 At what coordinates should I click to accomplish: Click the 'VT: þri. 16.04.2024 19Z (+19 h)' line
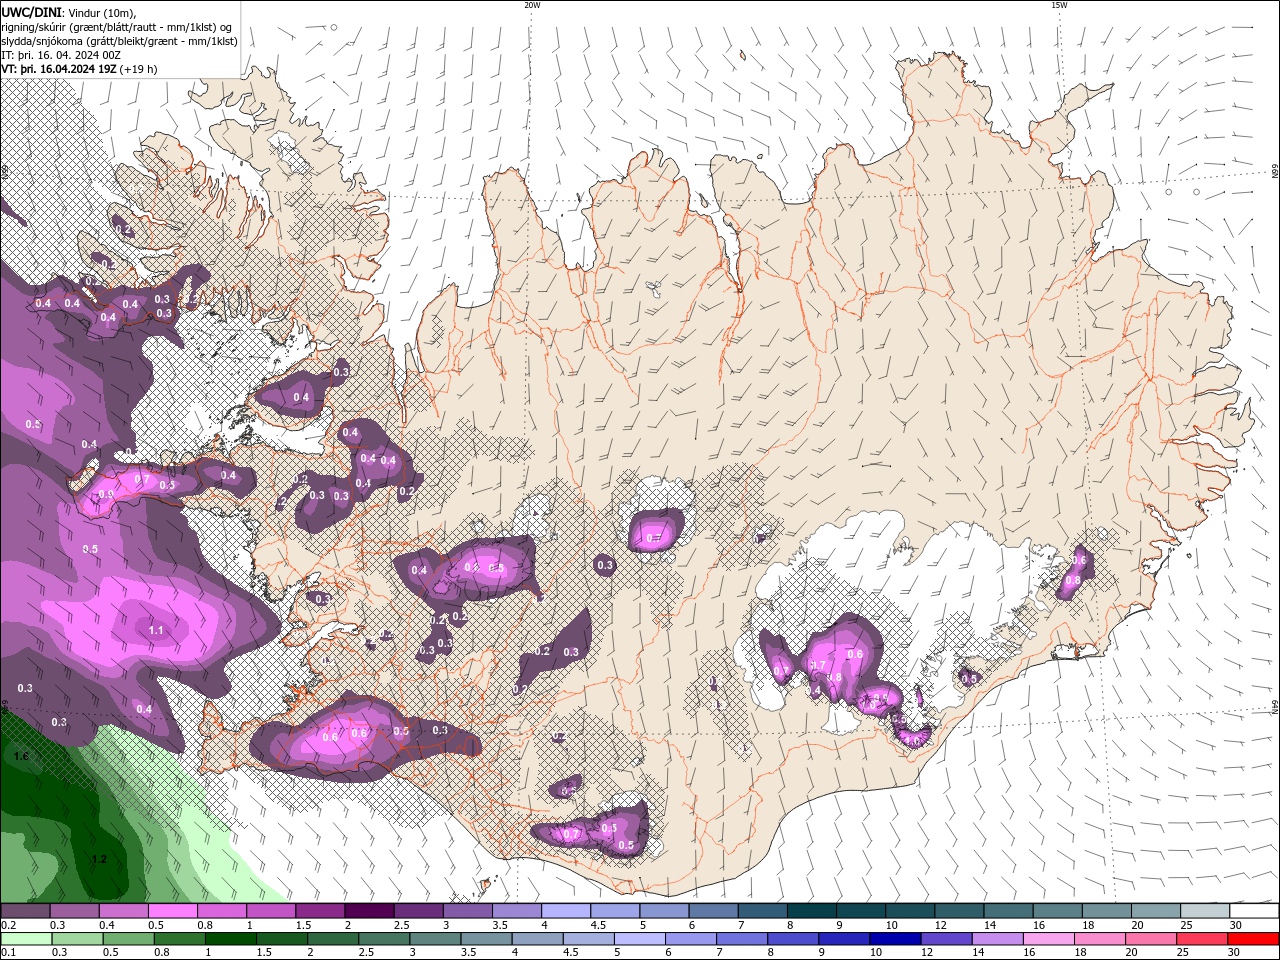(79, 69)
